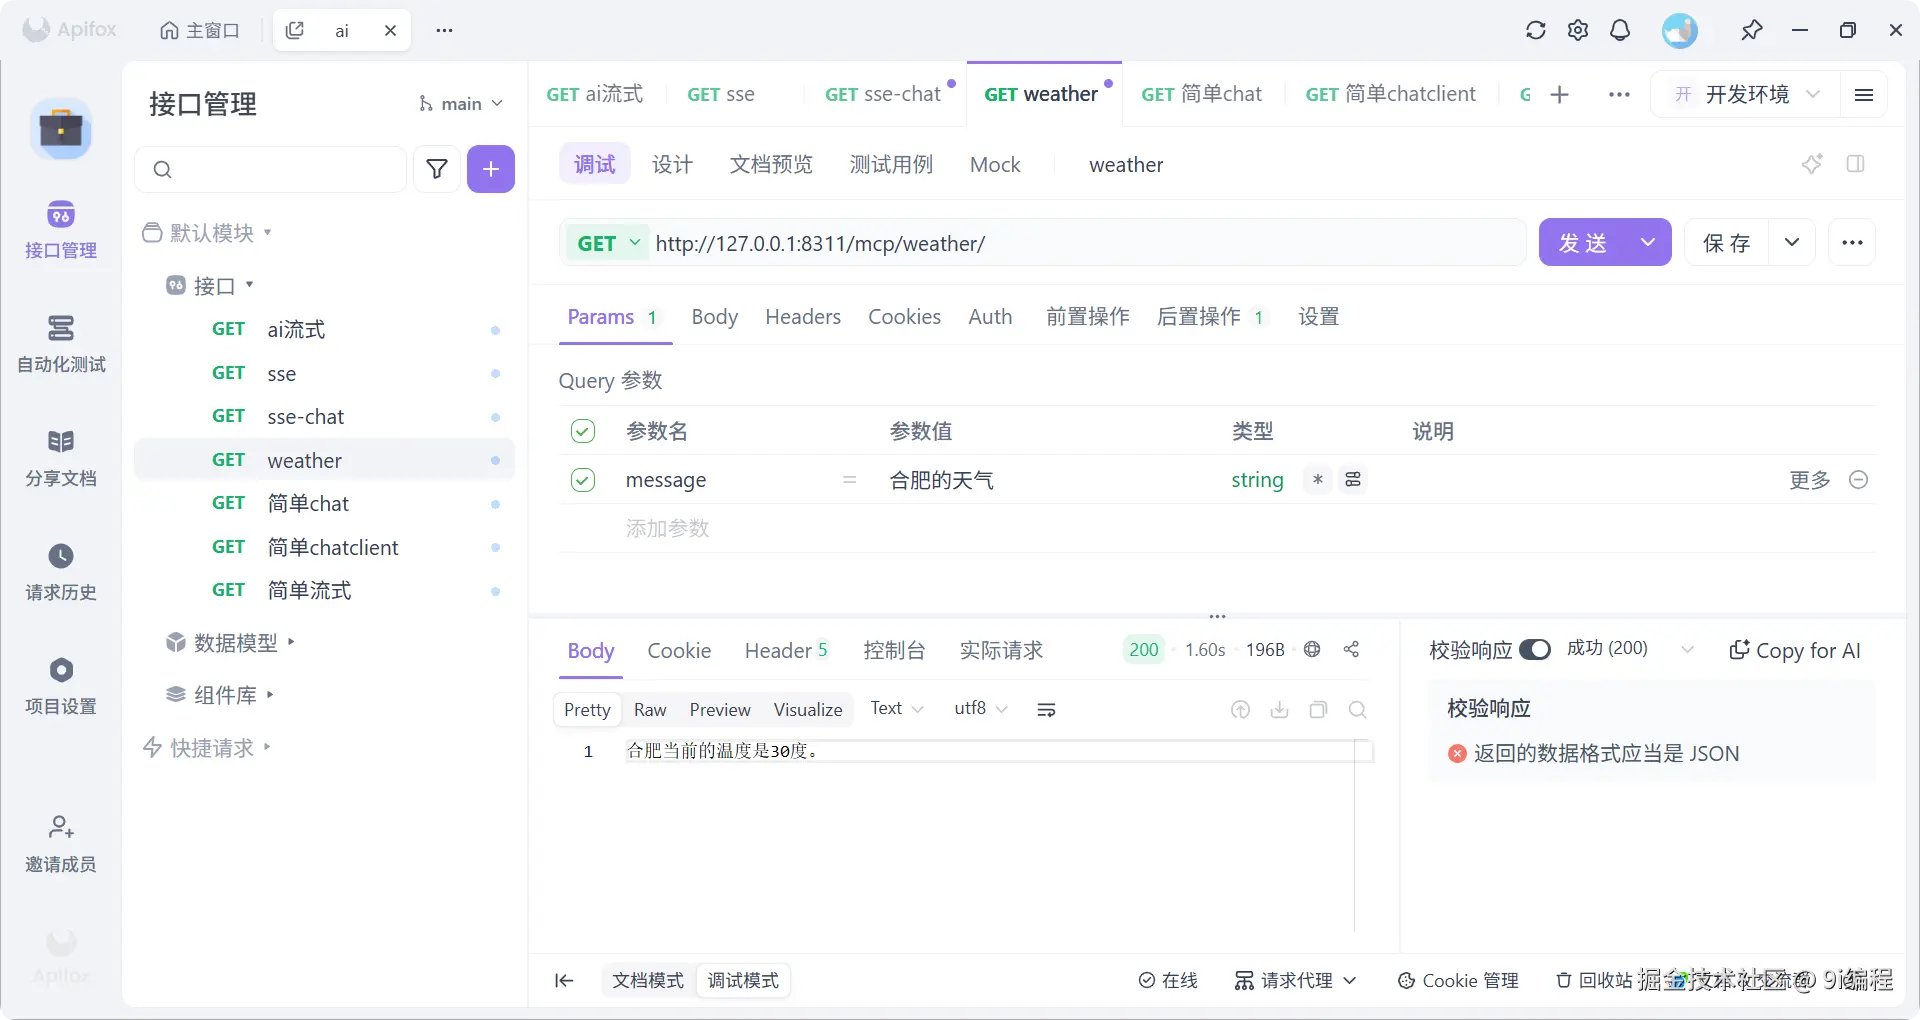This screenshot has height=1020, width=1920.
Task: Collapse the left panel with the arrow icon
Action: [x=564, y=981]
